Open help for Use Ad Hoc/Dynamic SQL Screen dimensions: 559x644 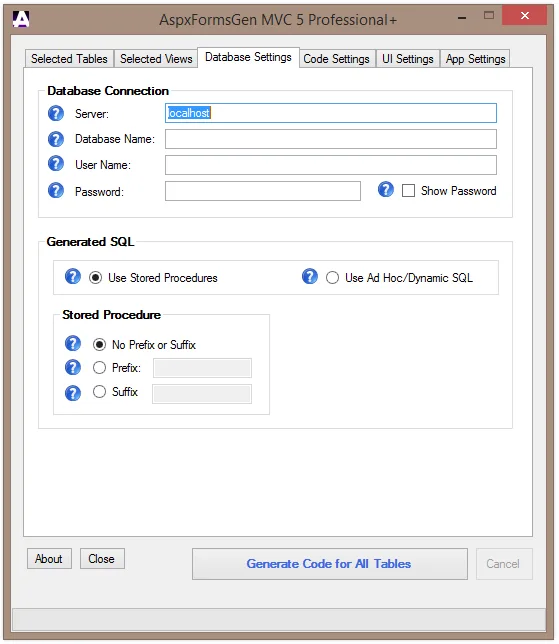[310, 276]
